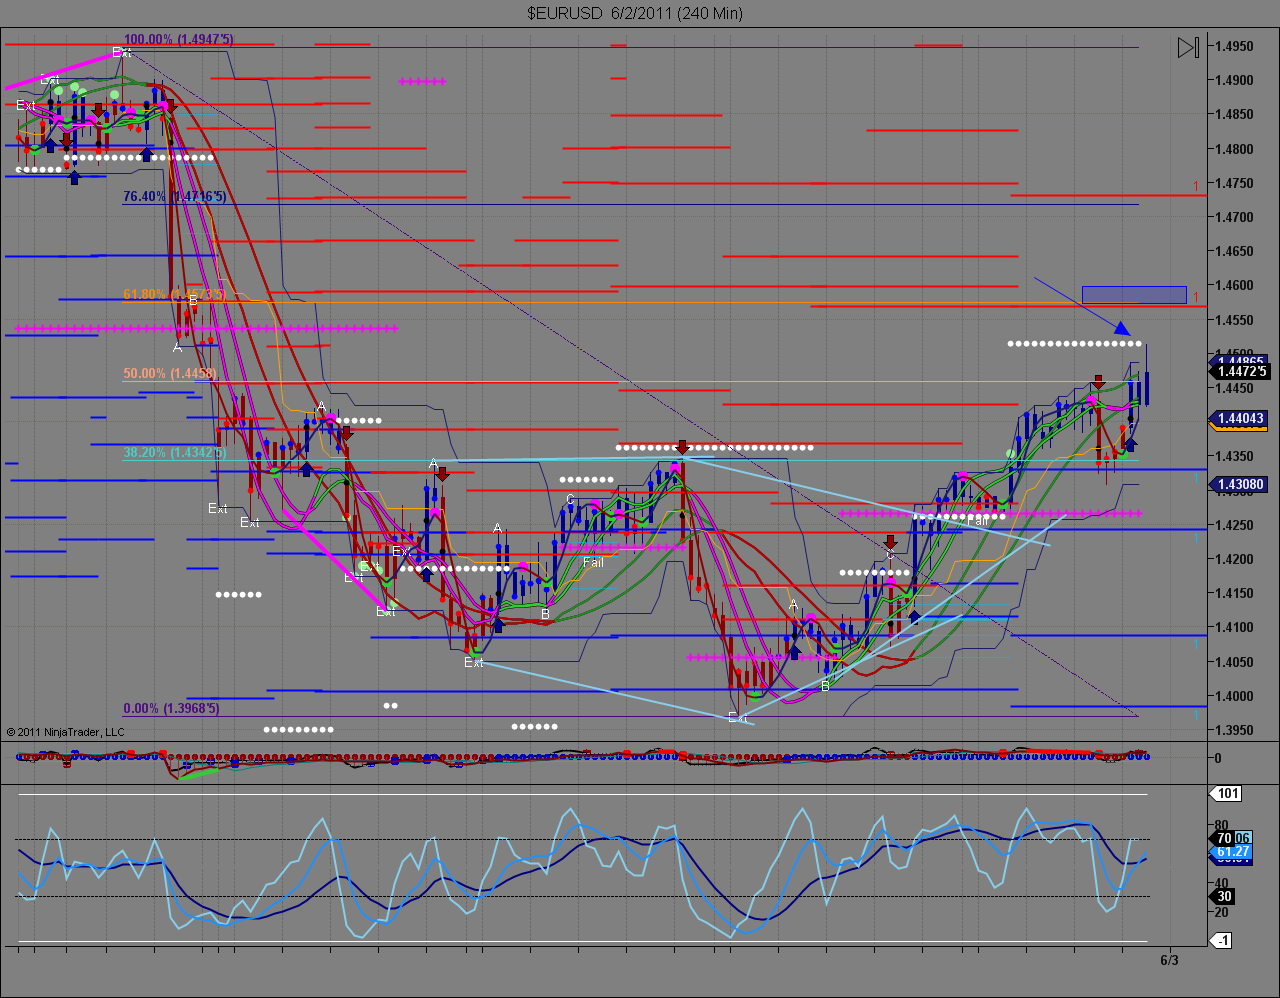Select the black 70 overbought level marker
Viewport: 1280px width, 998px height.
[x=1224, y=839]
